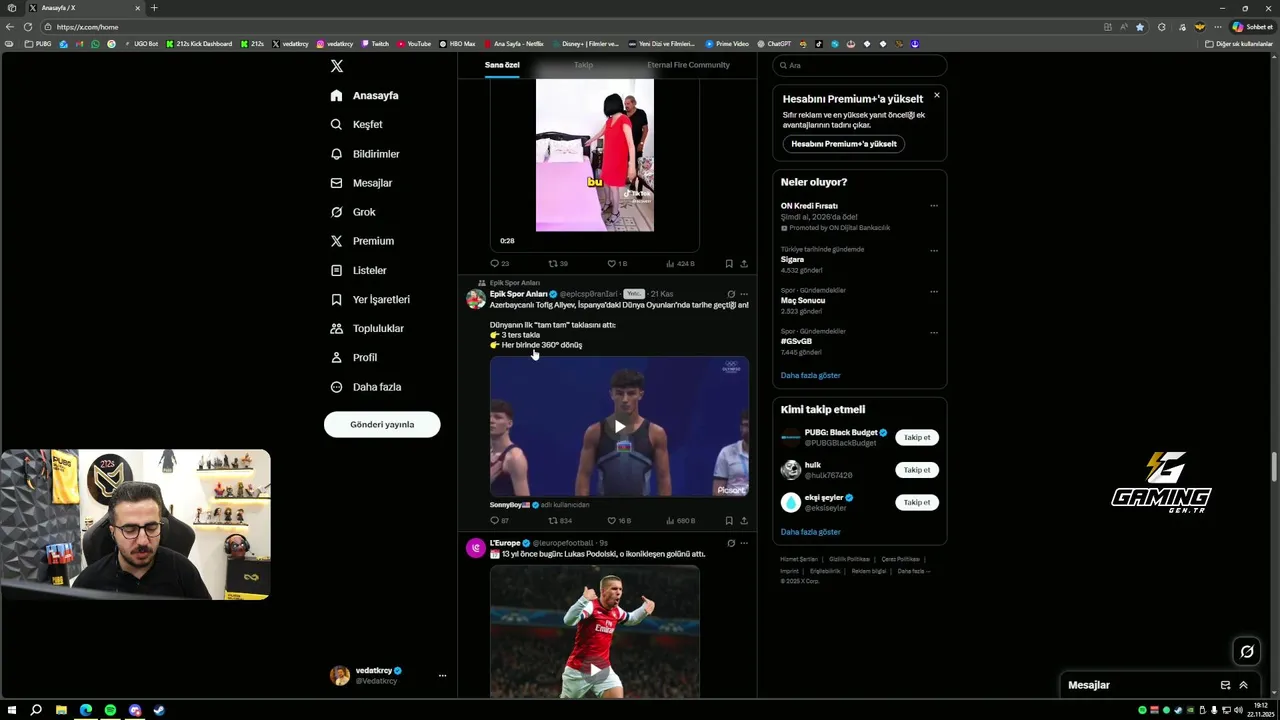The width and height of the screenshot is (1280, 720).
Task: Click Grok icon on Epik Spor Anları post
Action: click(731, 294)
